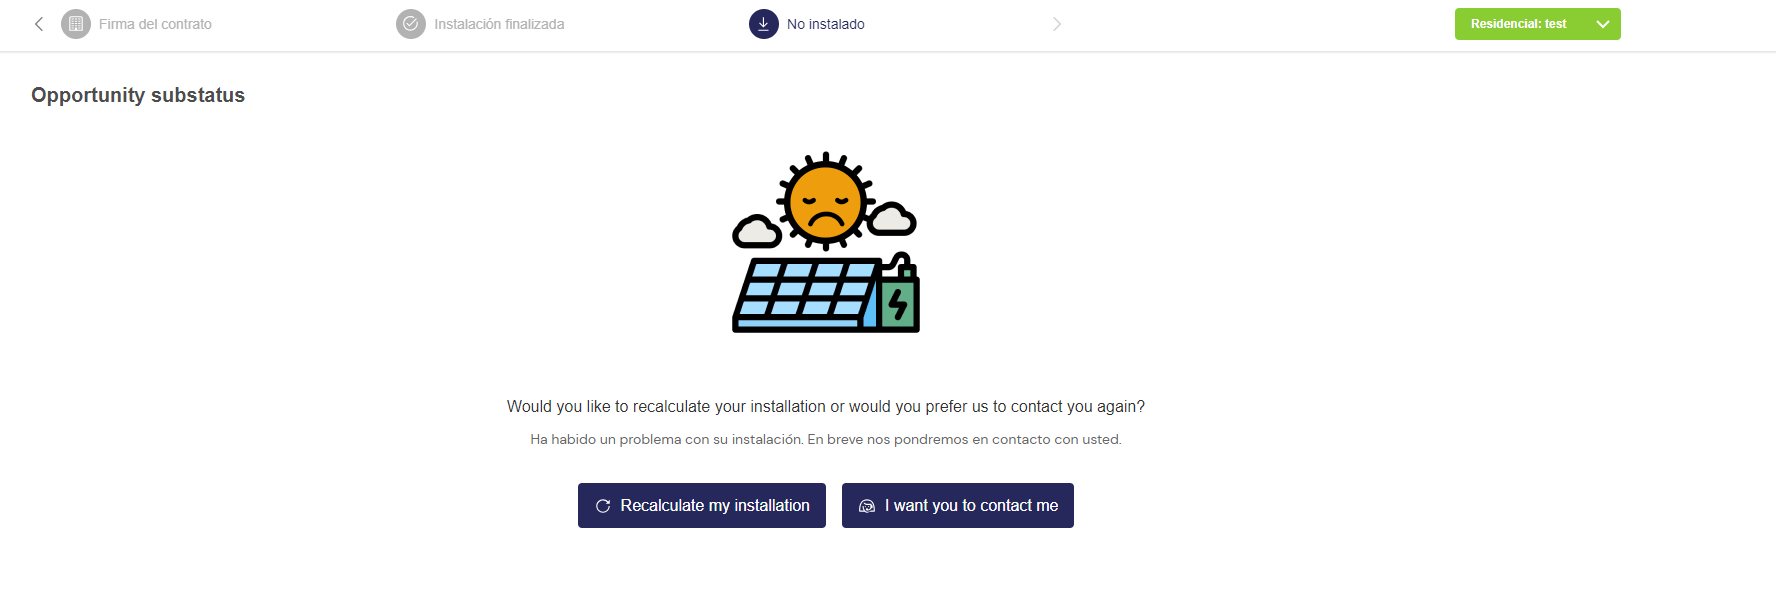Click the I want you to contact me button
The height and width of the screenshot is (595, 1776).
[x=958, y=506]
